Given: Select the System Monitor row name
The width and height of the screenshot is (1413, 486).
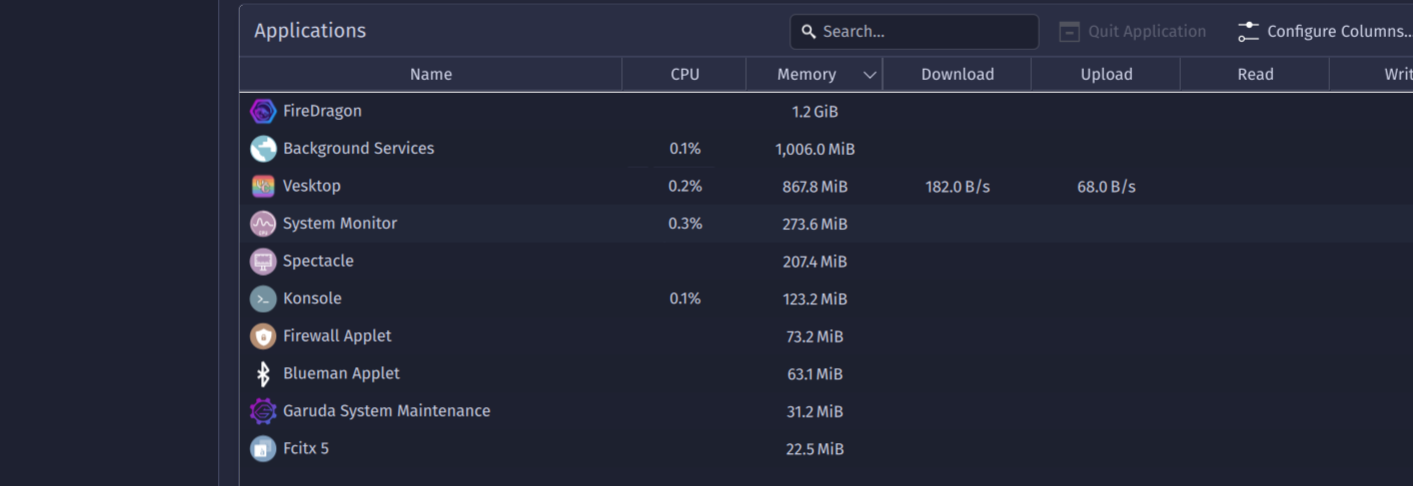Looking at the screenshot, I should tap(340, 223).
